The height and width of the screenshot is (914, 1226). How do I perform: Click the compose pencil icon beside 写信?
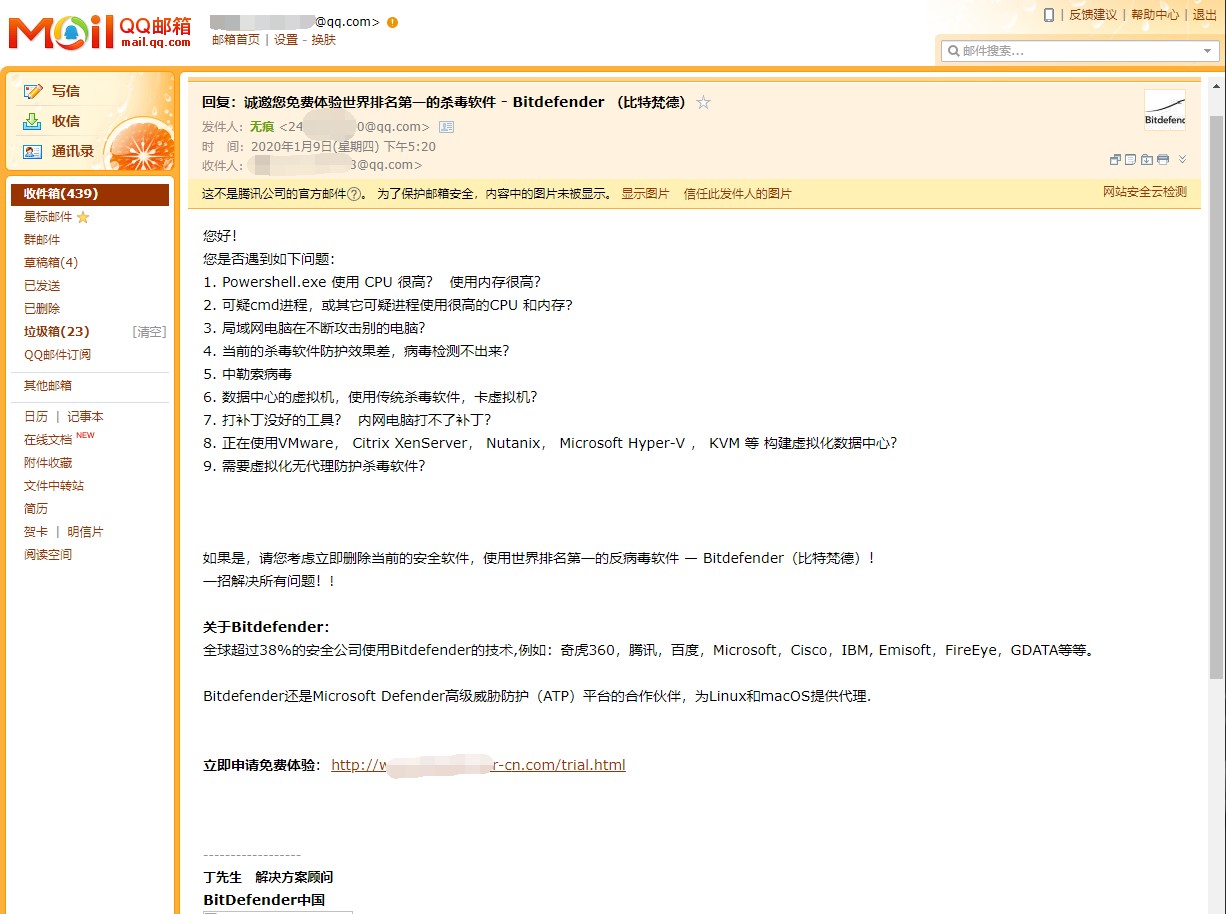click(33, 91)
